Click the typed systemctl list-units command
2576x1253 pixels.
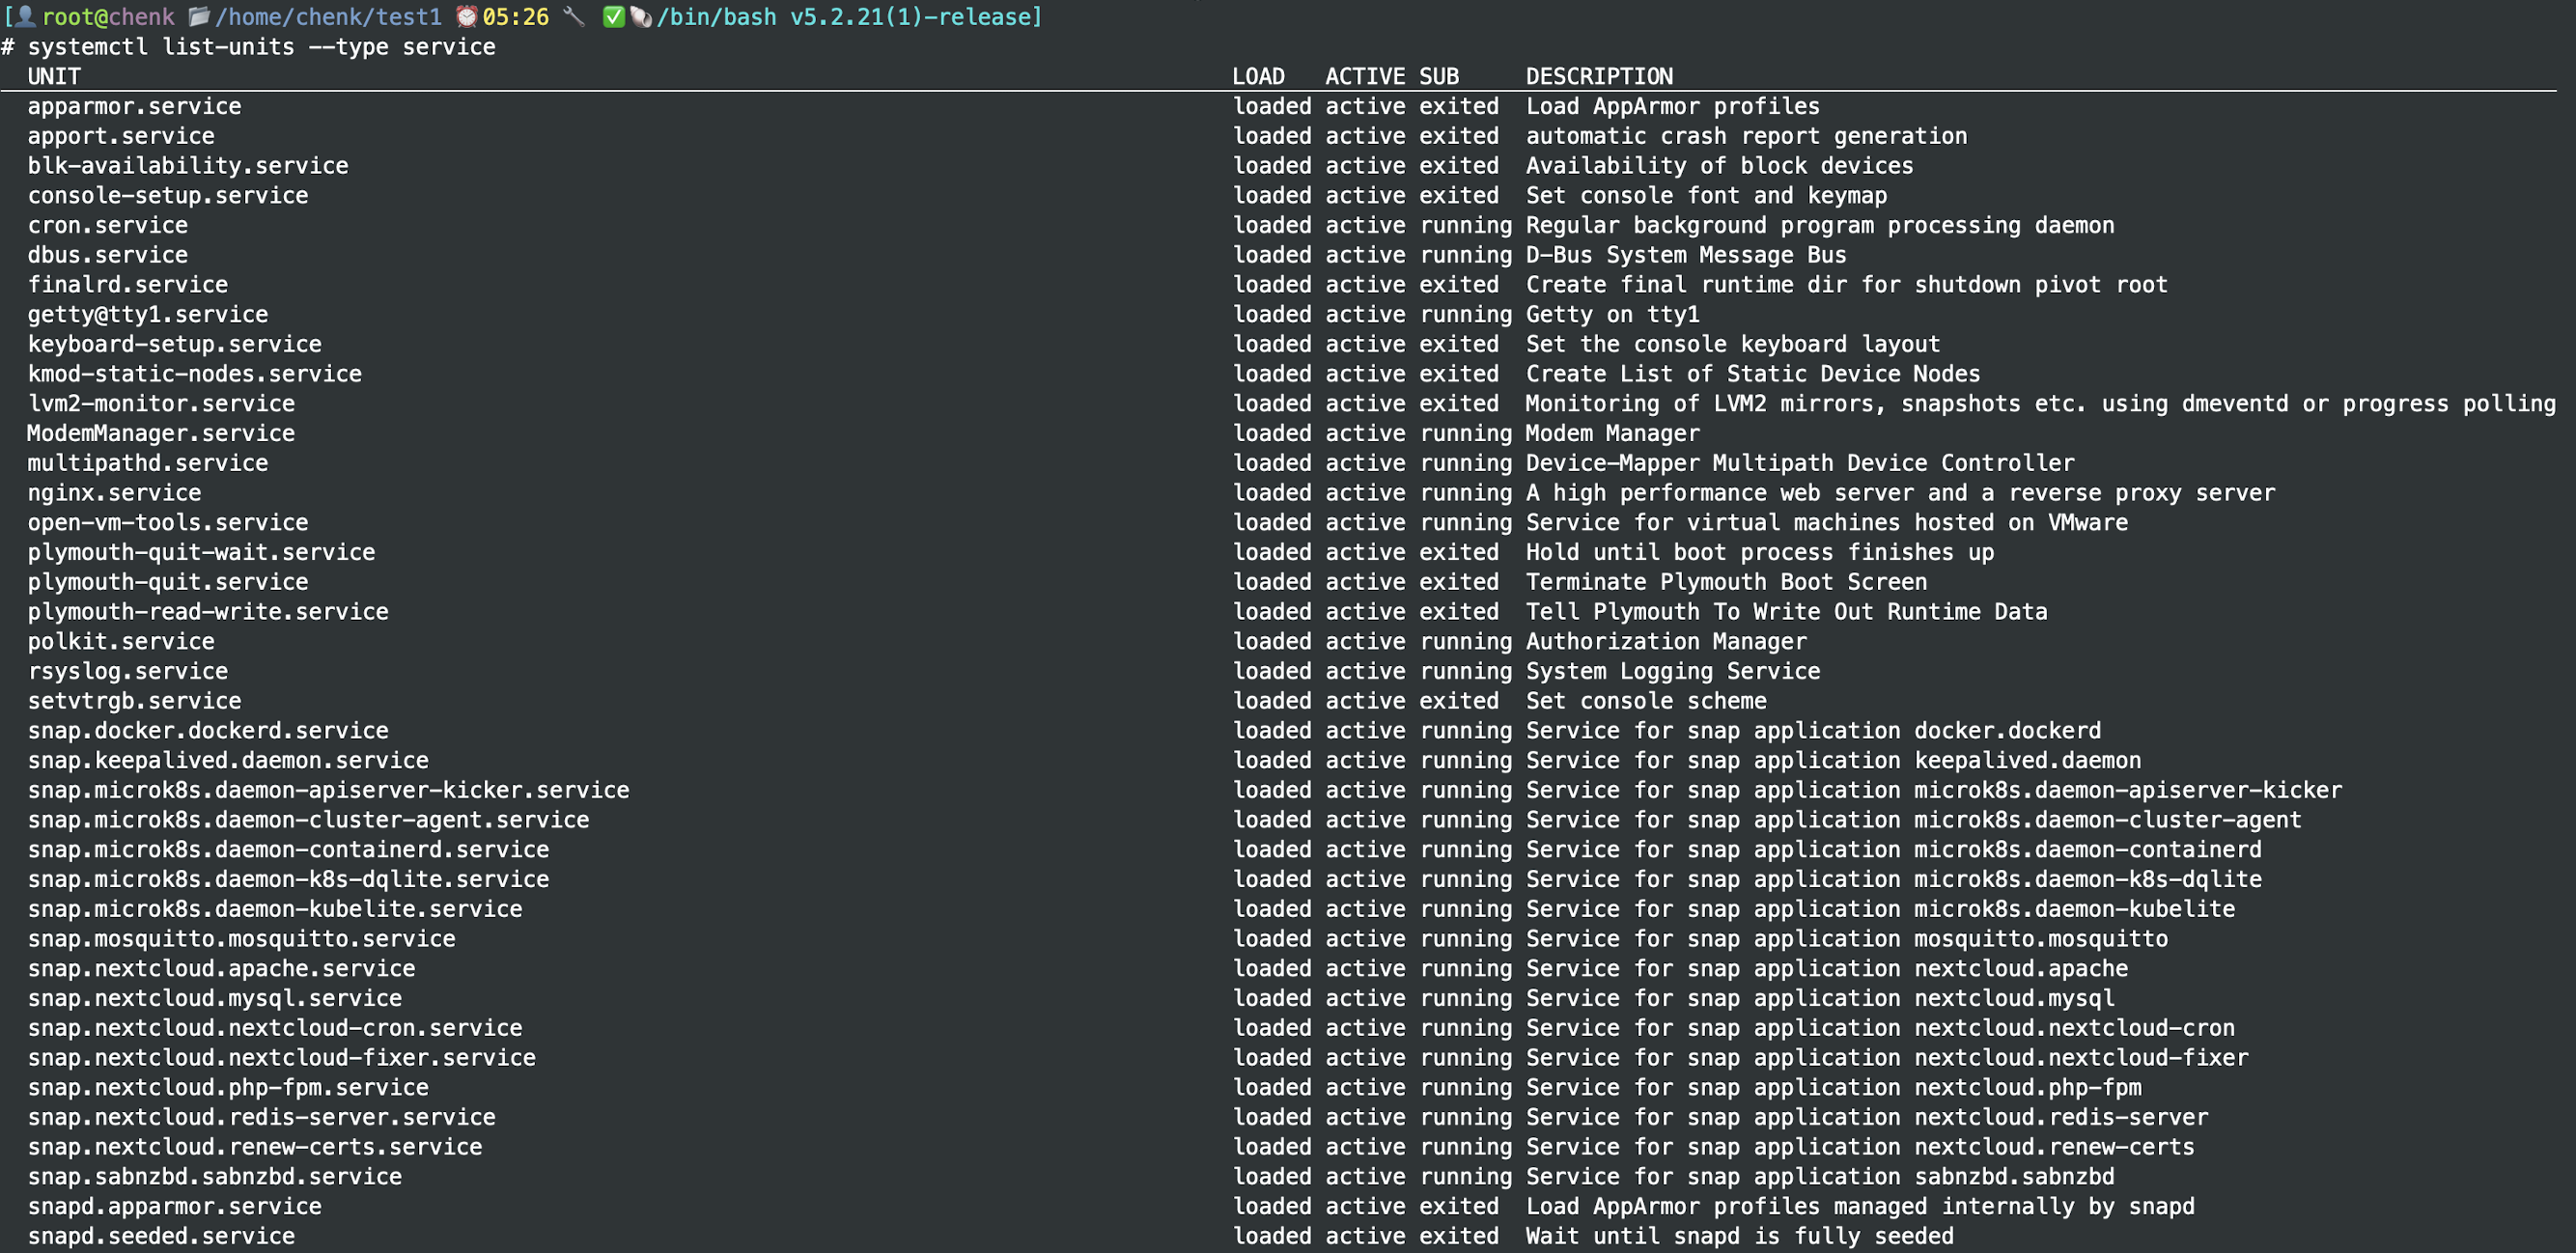click(x=261, y=46)
